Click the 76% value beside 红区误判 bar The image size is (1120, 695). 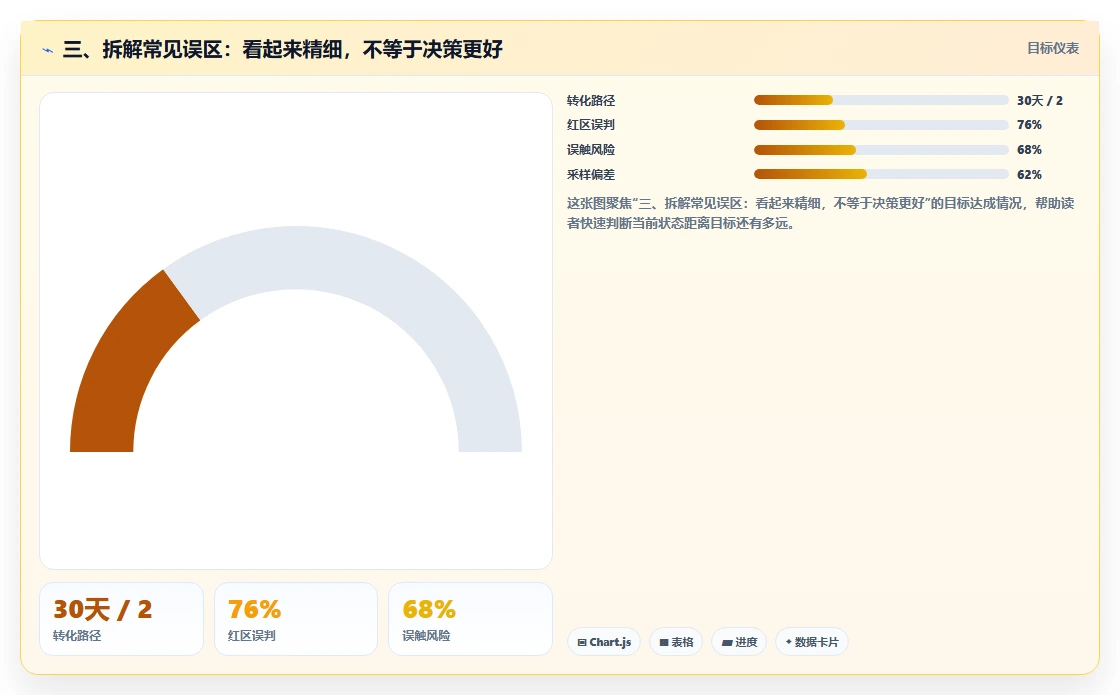(x=1029, y=125)
